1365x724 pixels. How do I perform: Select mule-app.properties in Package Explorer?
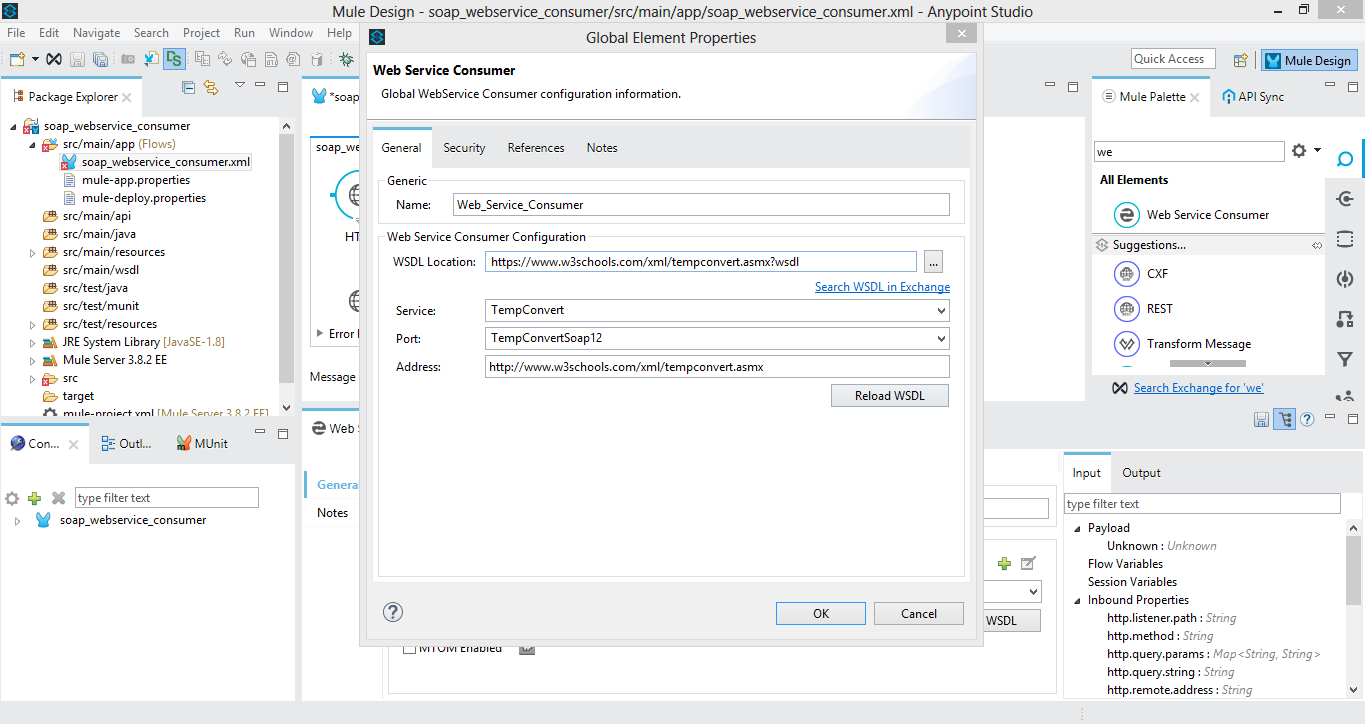[136, 180]
